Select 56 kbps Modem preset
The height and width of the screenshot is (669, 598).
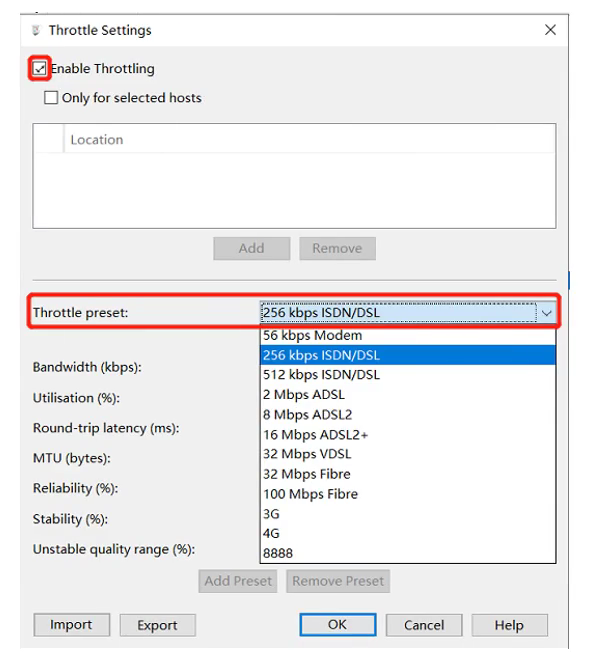point(408,336)
